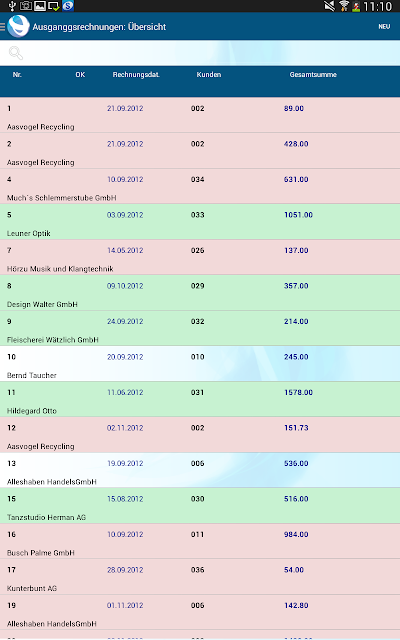The image size is (400, 640).
Task: Tap the magnifying glass search icon
Action: tap(16, 53)
